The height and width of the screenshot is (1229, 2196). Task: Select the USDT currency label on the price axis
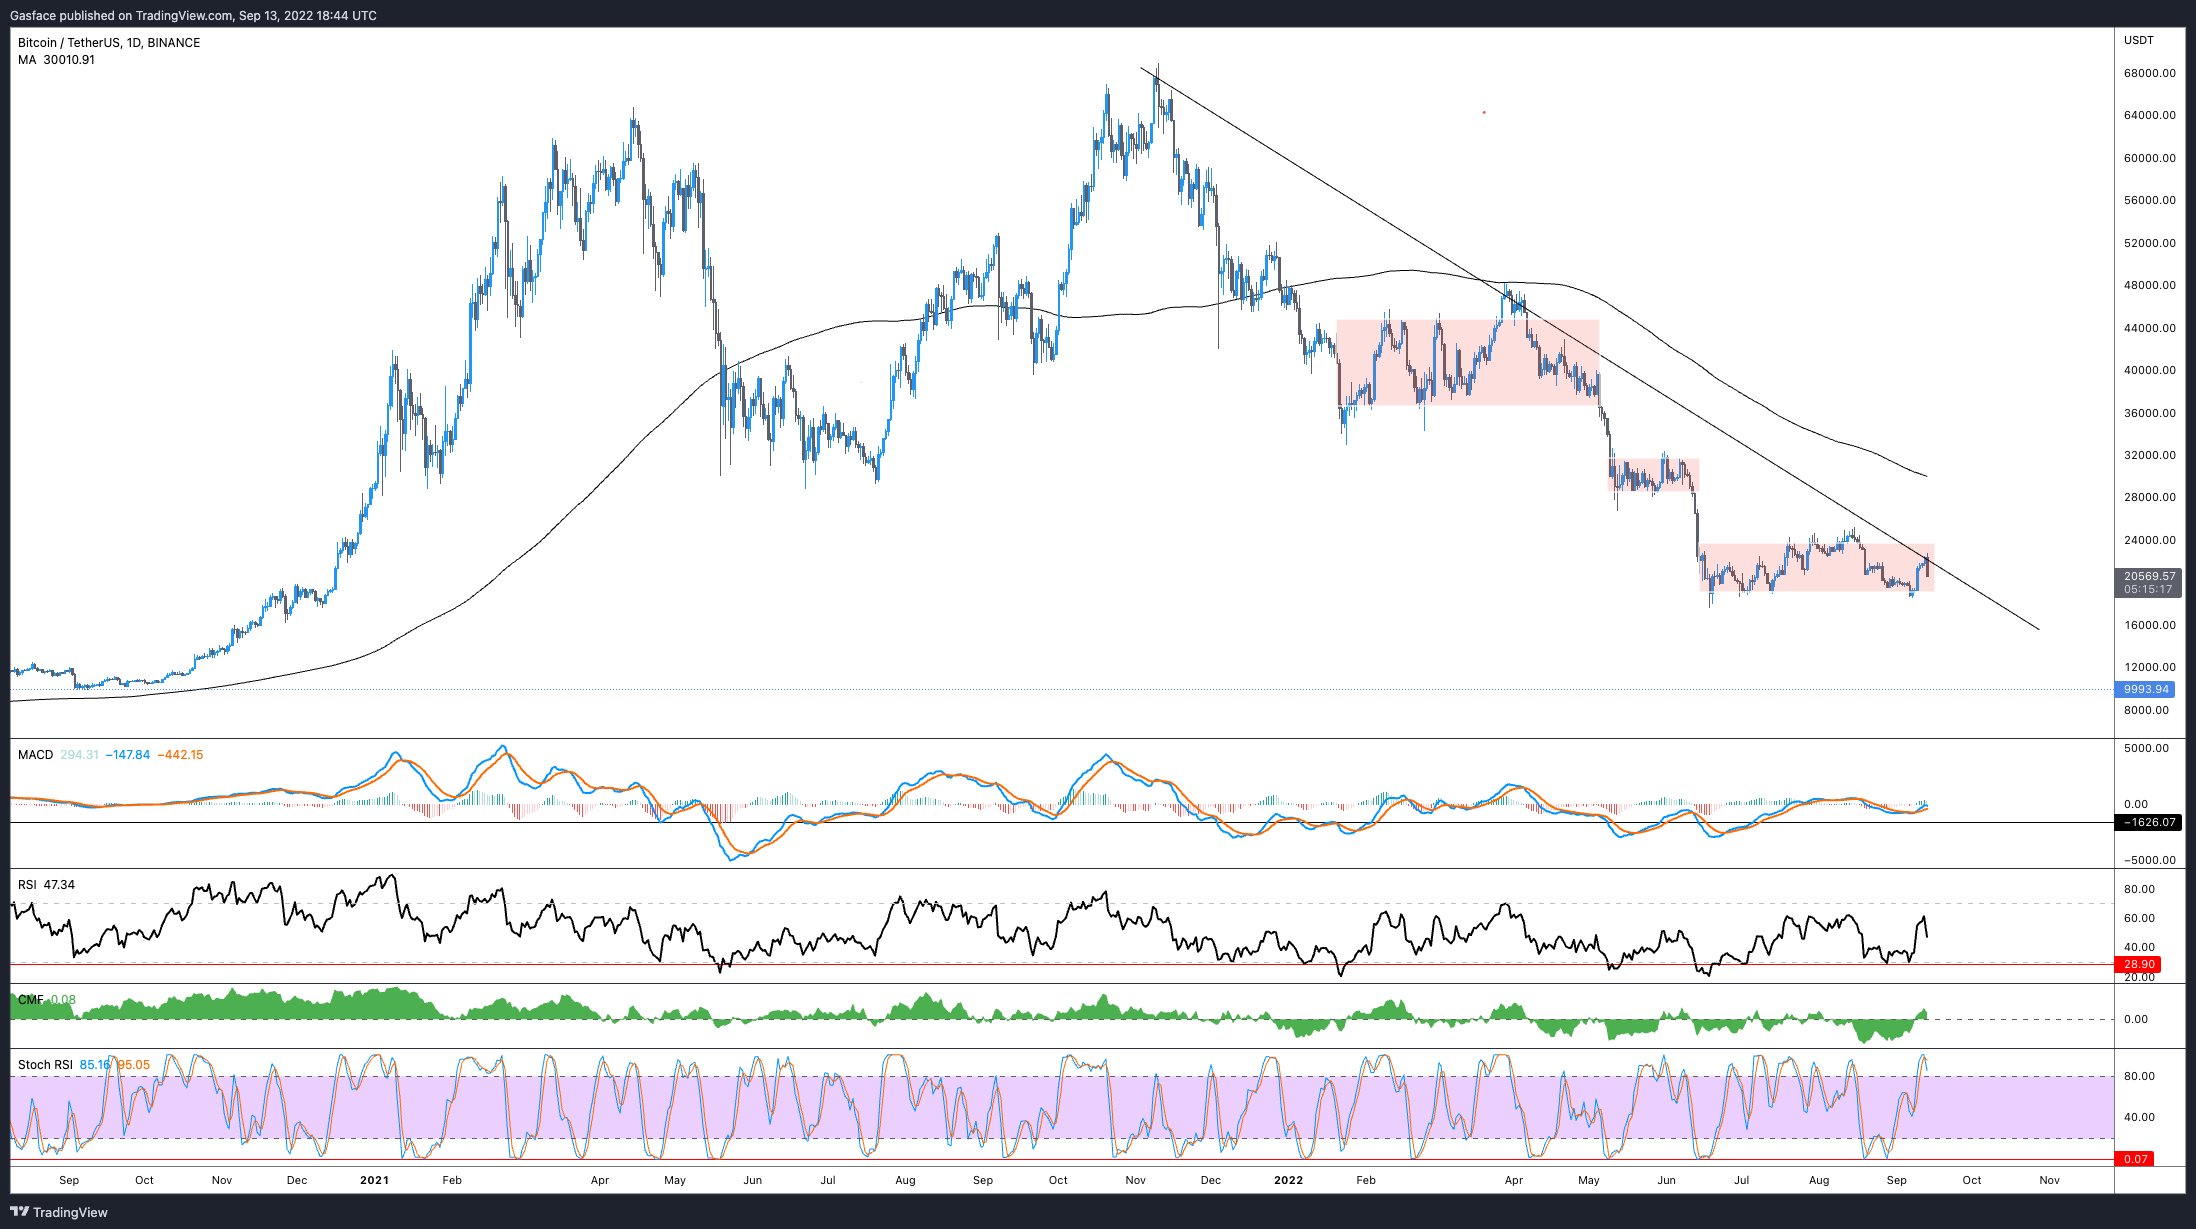pyautogui.click(x=2138, y=40)
